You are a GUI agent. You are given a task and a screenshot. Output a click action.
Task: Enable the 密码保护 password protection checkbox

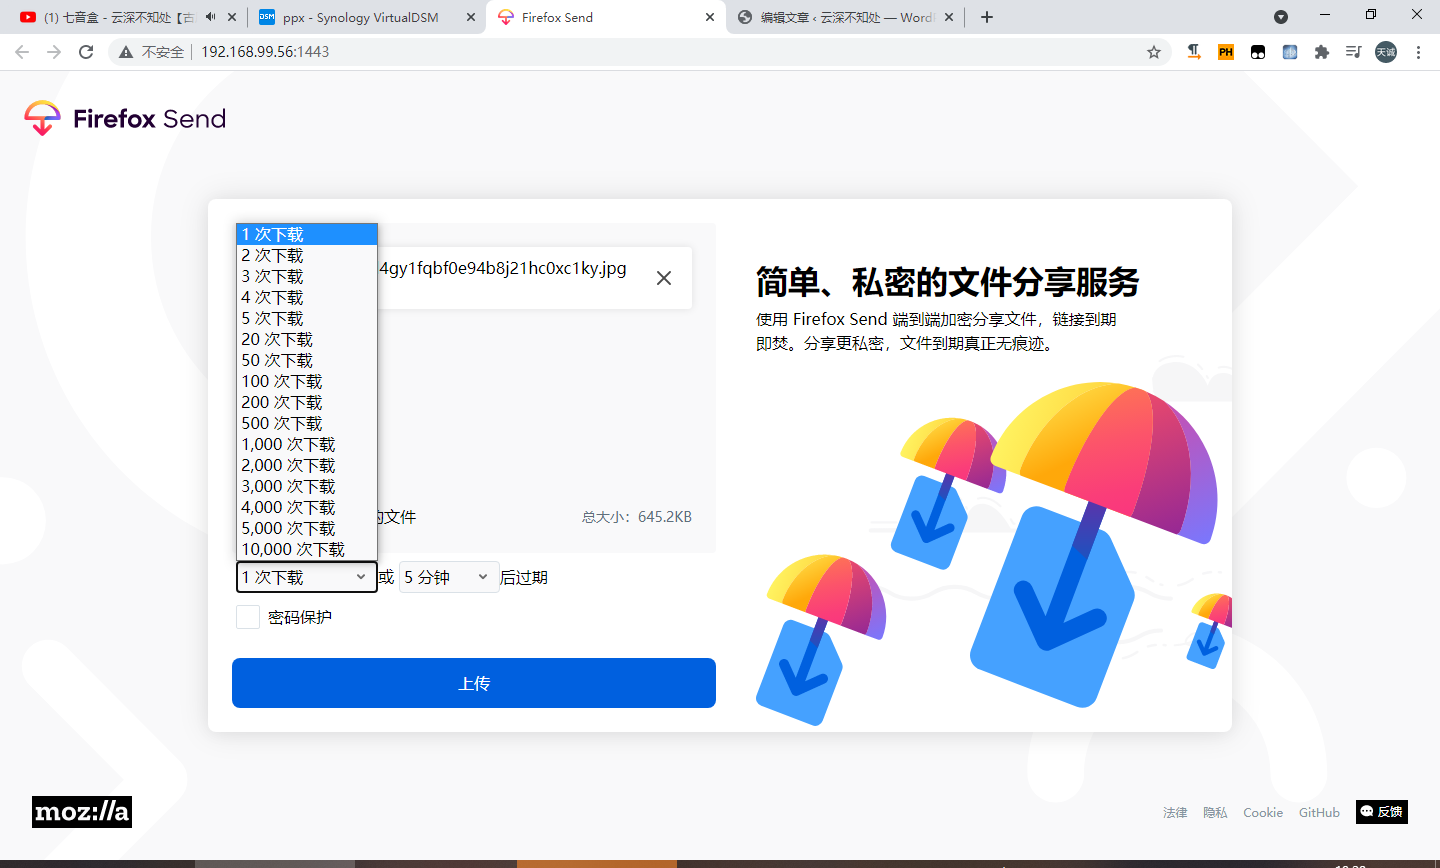click(248, 617)
